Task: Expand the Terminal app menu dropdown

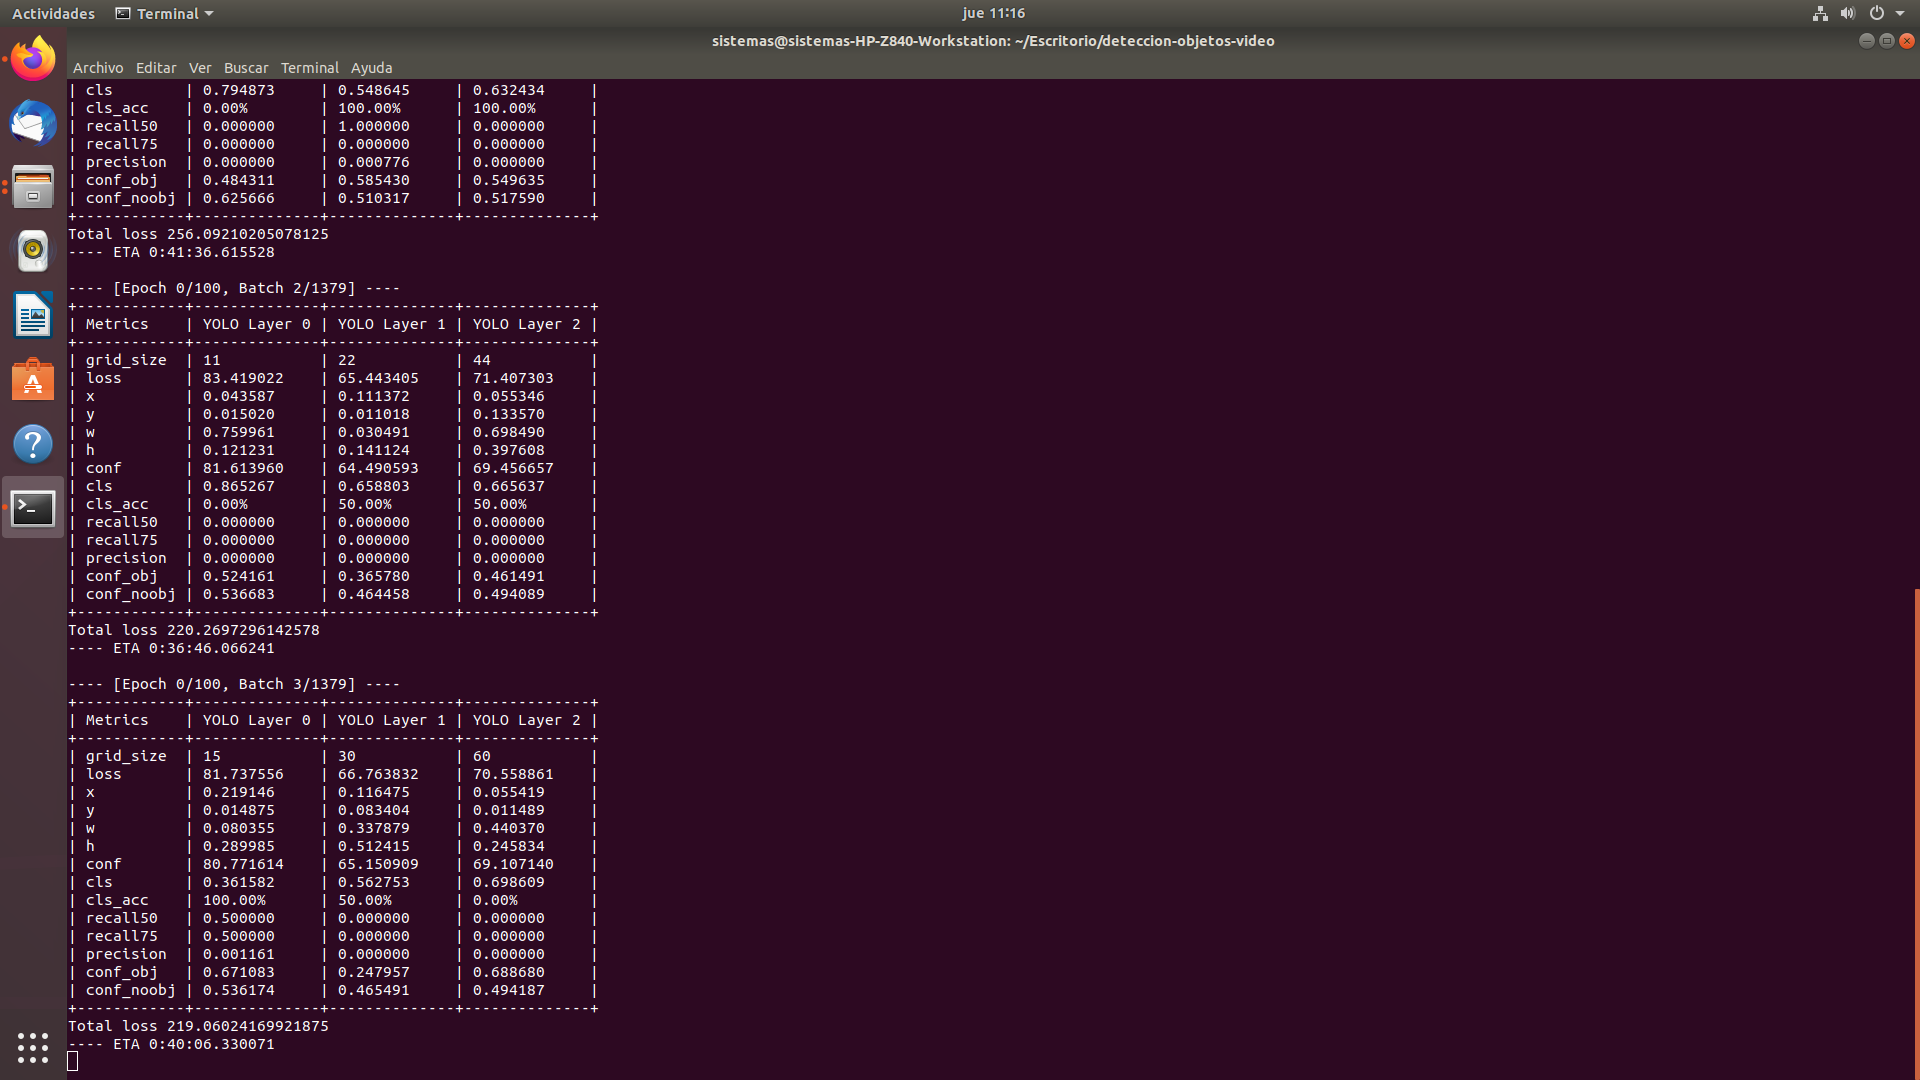Action: [165, 13]
